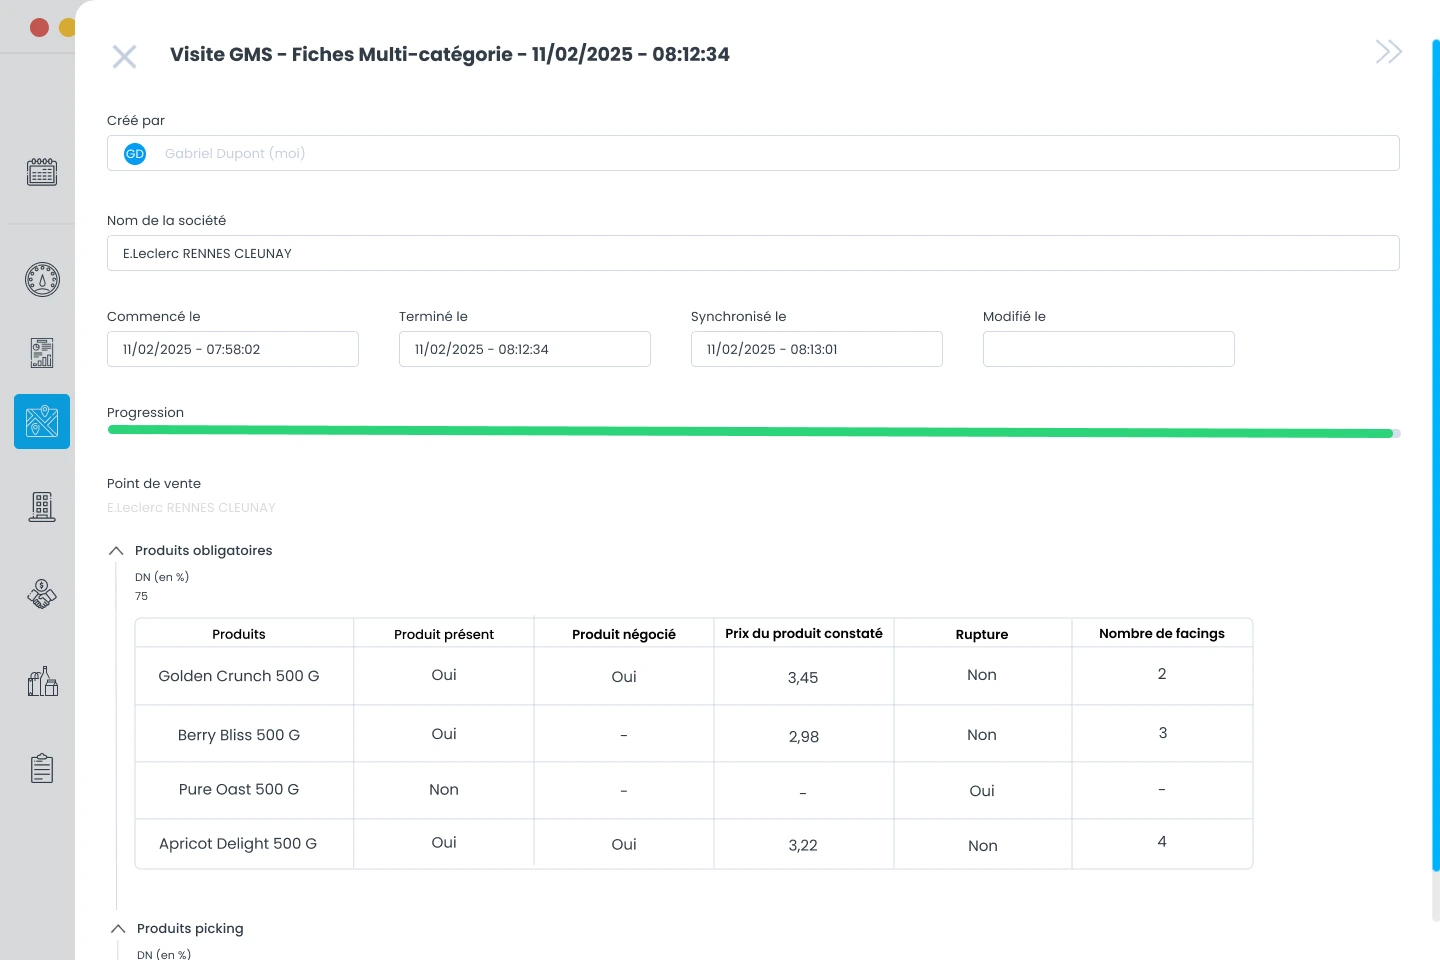Click the empty Modifié le field
Screen dimensions: 1440x960
[x=1109, y=349]
